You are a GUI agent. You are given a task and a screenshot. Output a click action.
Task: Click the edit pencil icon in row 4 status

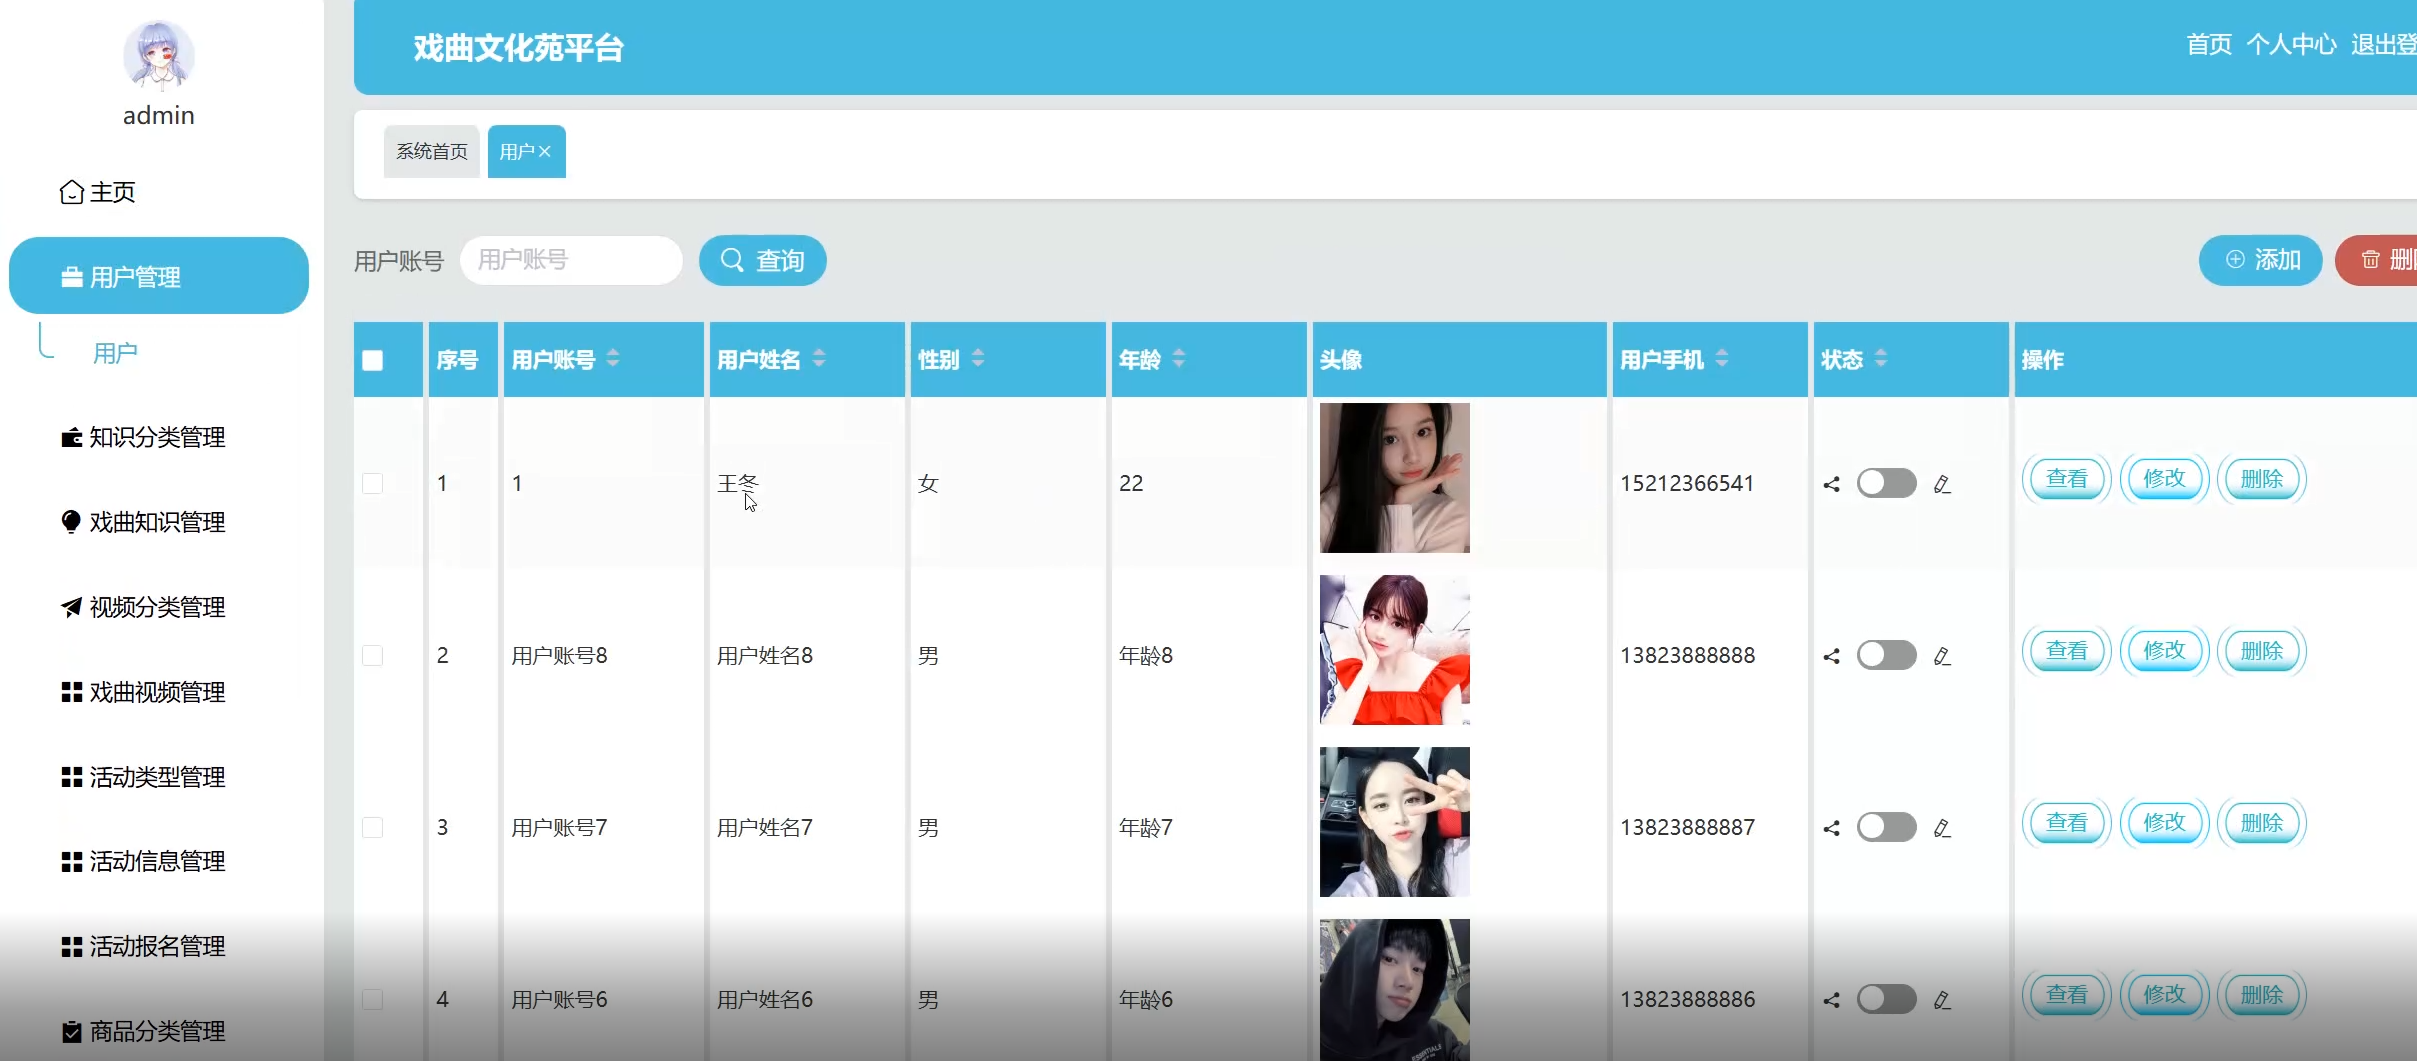(x=1942, y=1000)
